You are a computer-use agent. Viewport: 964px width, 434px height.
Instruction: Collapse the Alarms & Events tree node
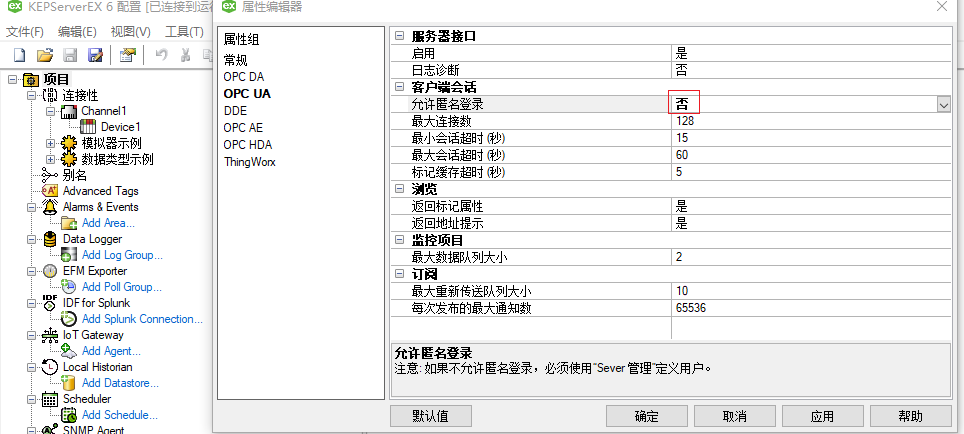(31, 207)
